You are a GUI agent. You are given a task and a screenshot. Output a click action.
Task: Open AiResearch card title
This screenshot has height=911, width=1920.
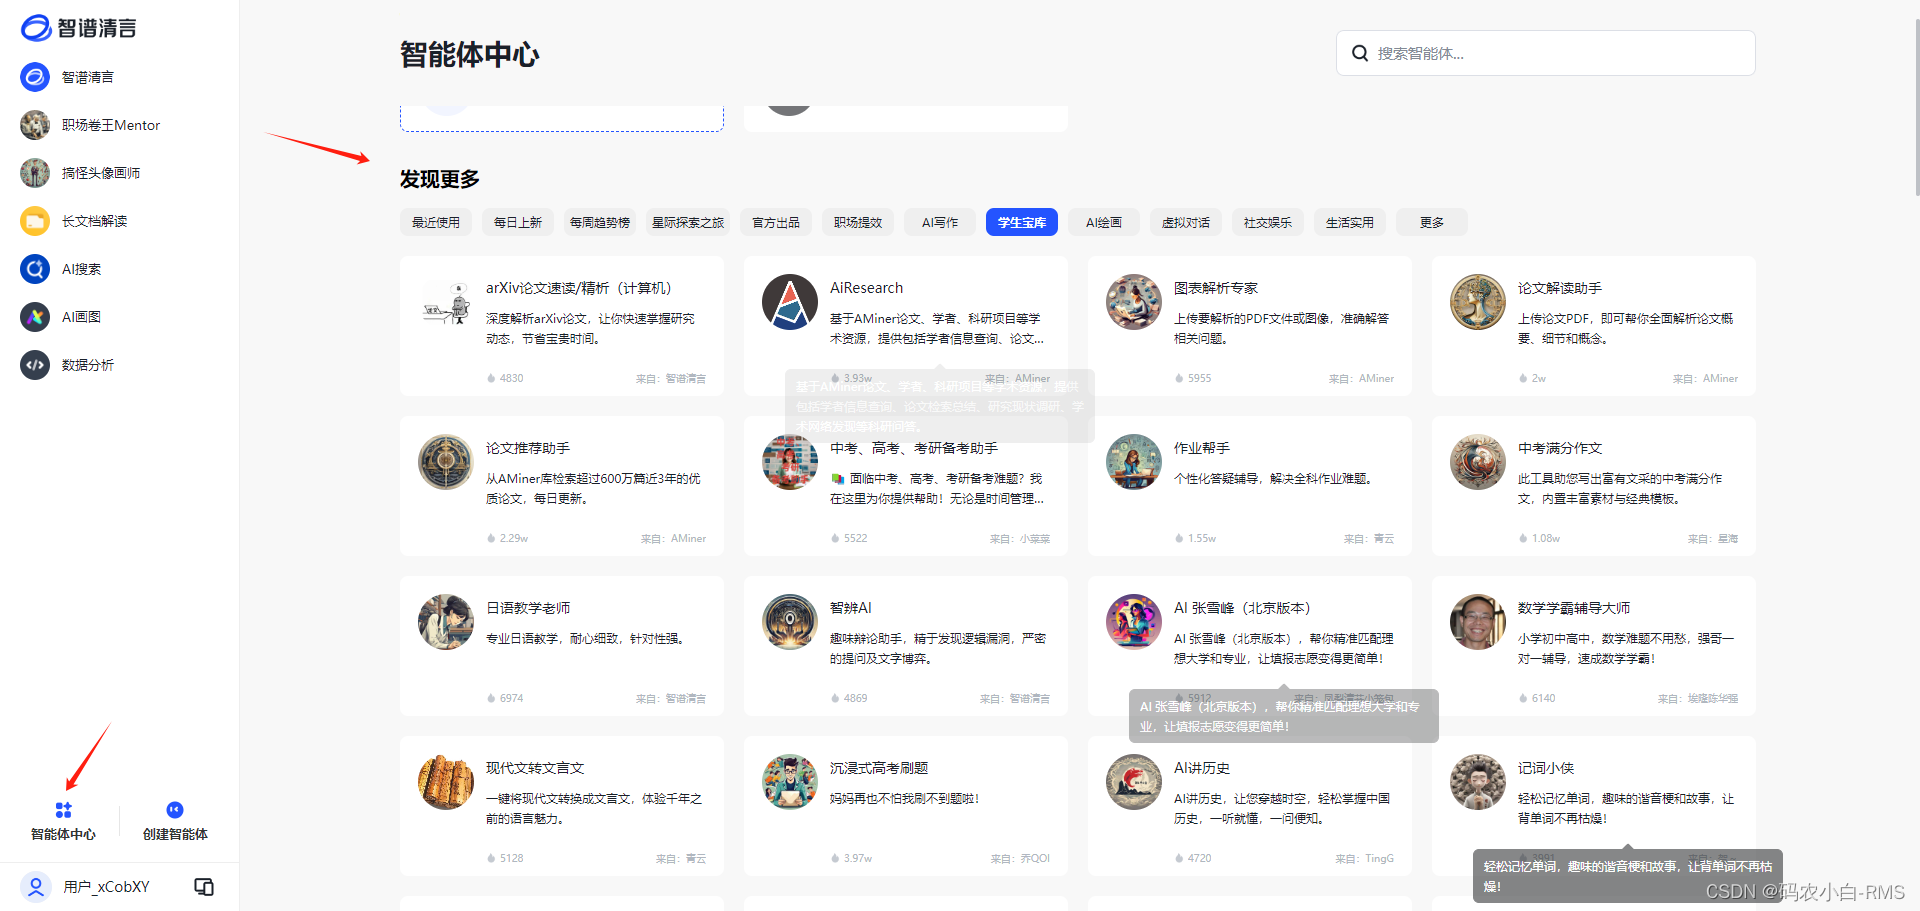(866, 288)
